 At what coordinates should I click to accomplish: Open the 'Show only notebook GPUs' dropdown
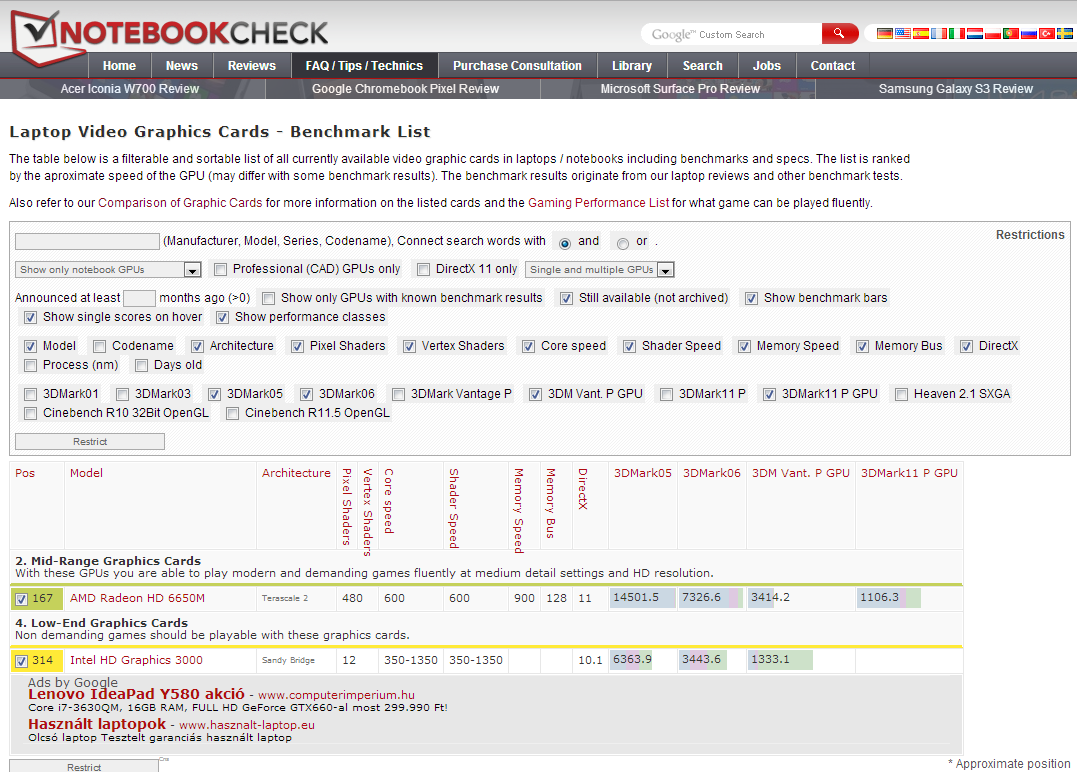click(108, 270)
